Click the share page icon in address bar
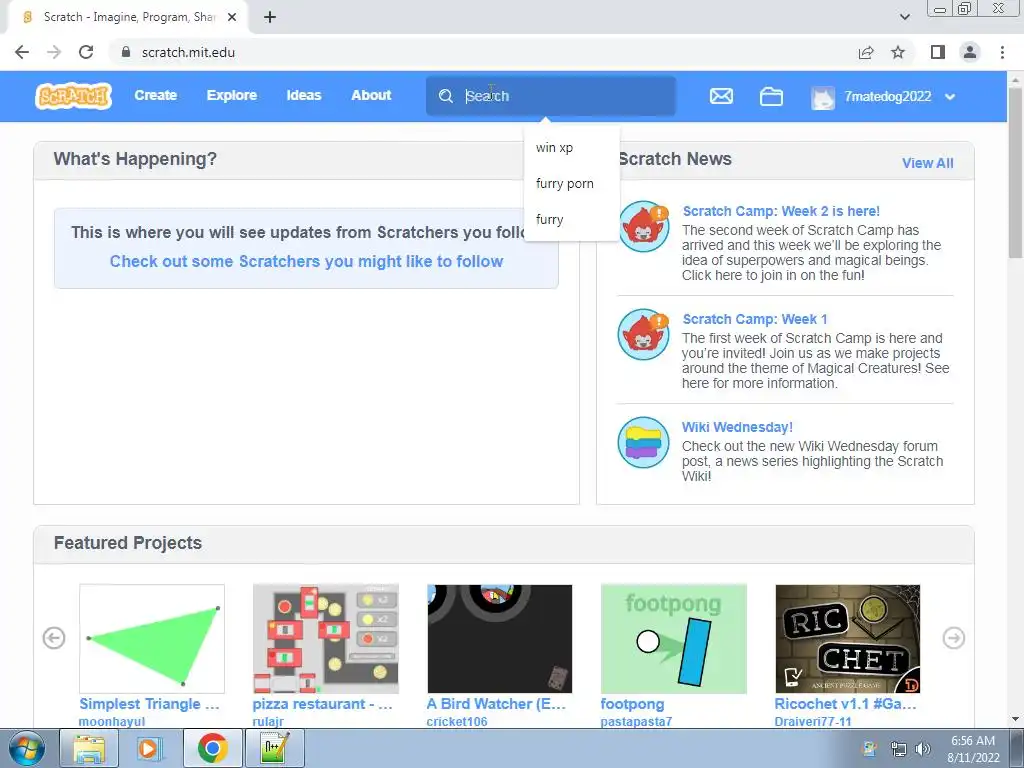This screenshot has width=1024, height=768. [x=866, y=52]
